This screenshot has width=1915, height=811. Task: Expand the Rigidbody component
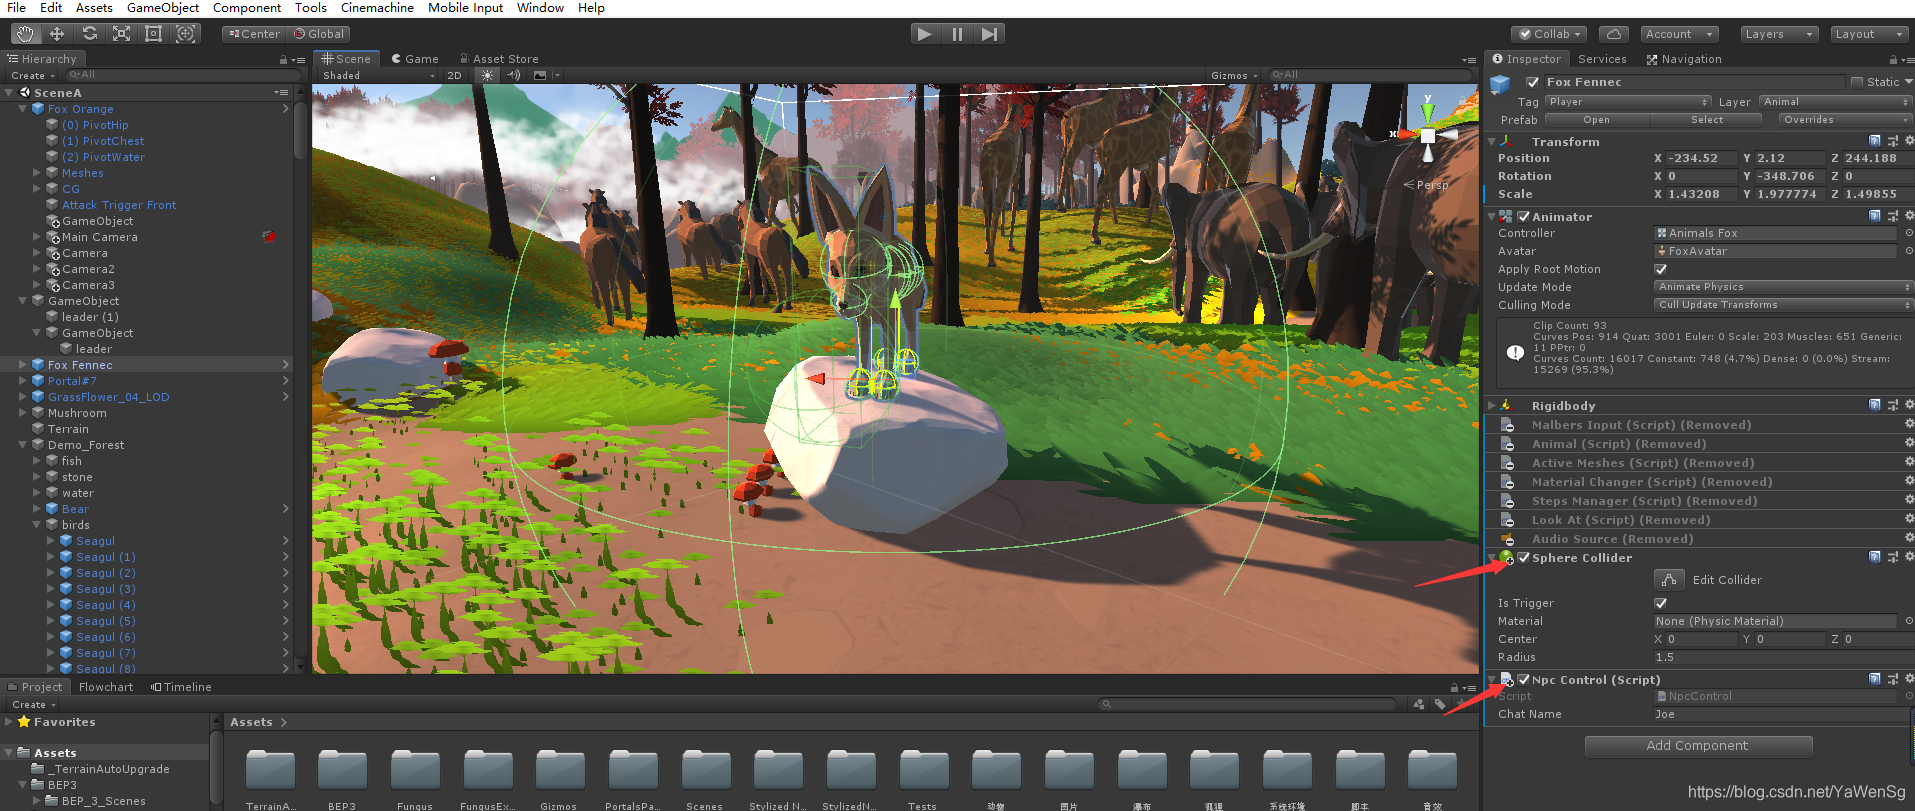(1492, 406)
